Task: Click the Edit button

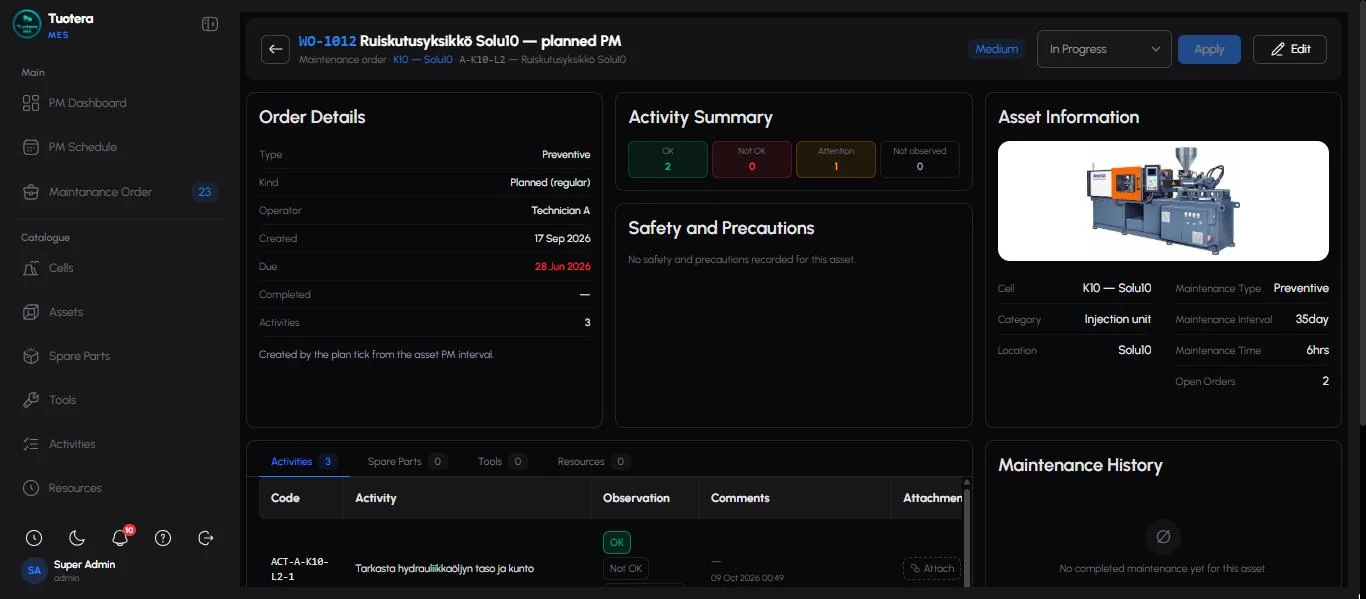Action: tap(1290, 49)
